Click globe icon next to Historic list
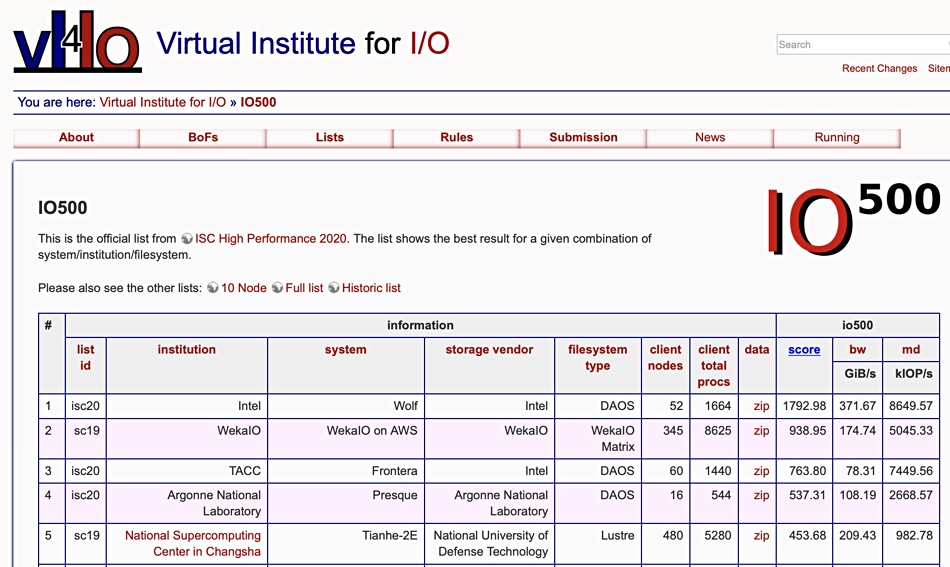Image resolution: width=950 pixels, height=567 pixels. click(x=333, y=288)
